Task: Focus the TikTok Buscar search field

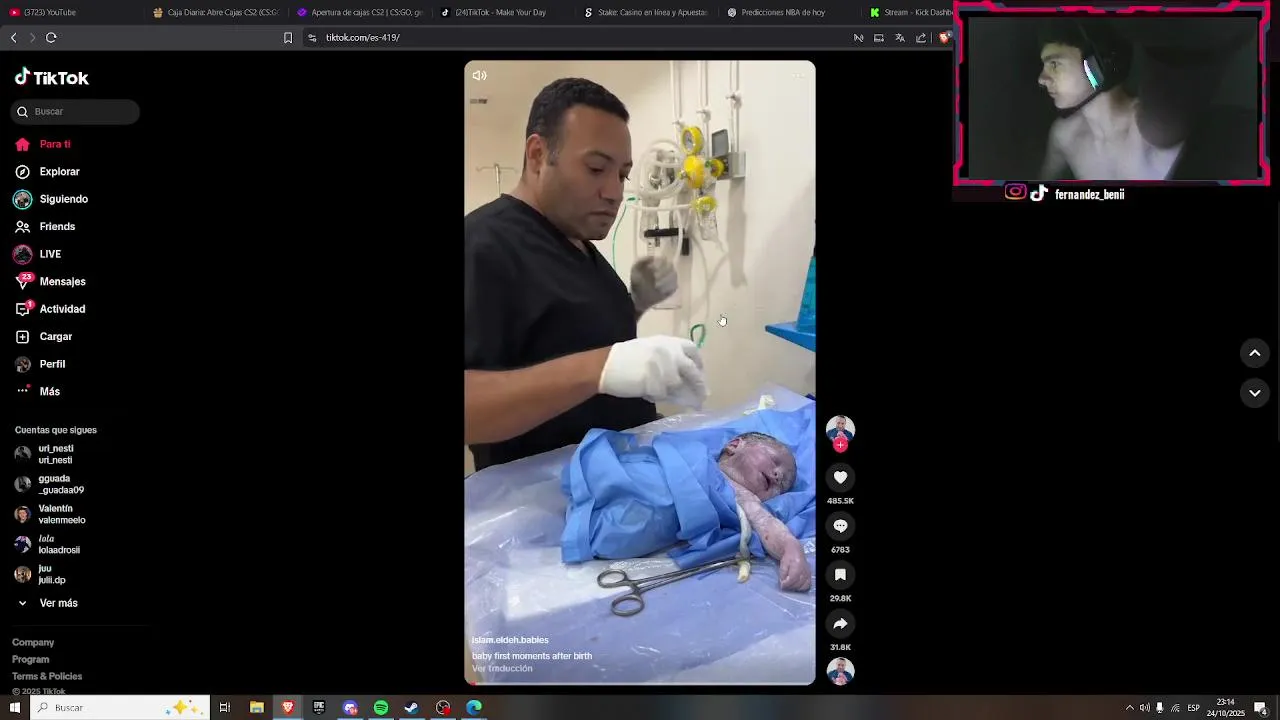Action: [75, 111]
